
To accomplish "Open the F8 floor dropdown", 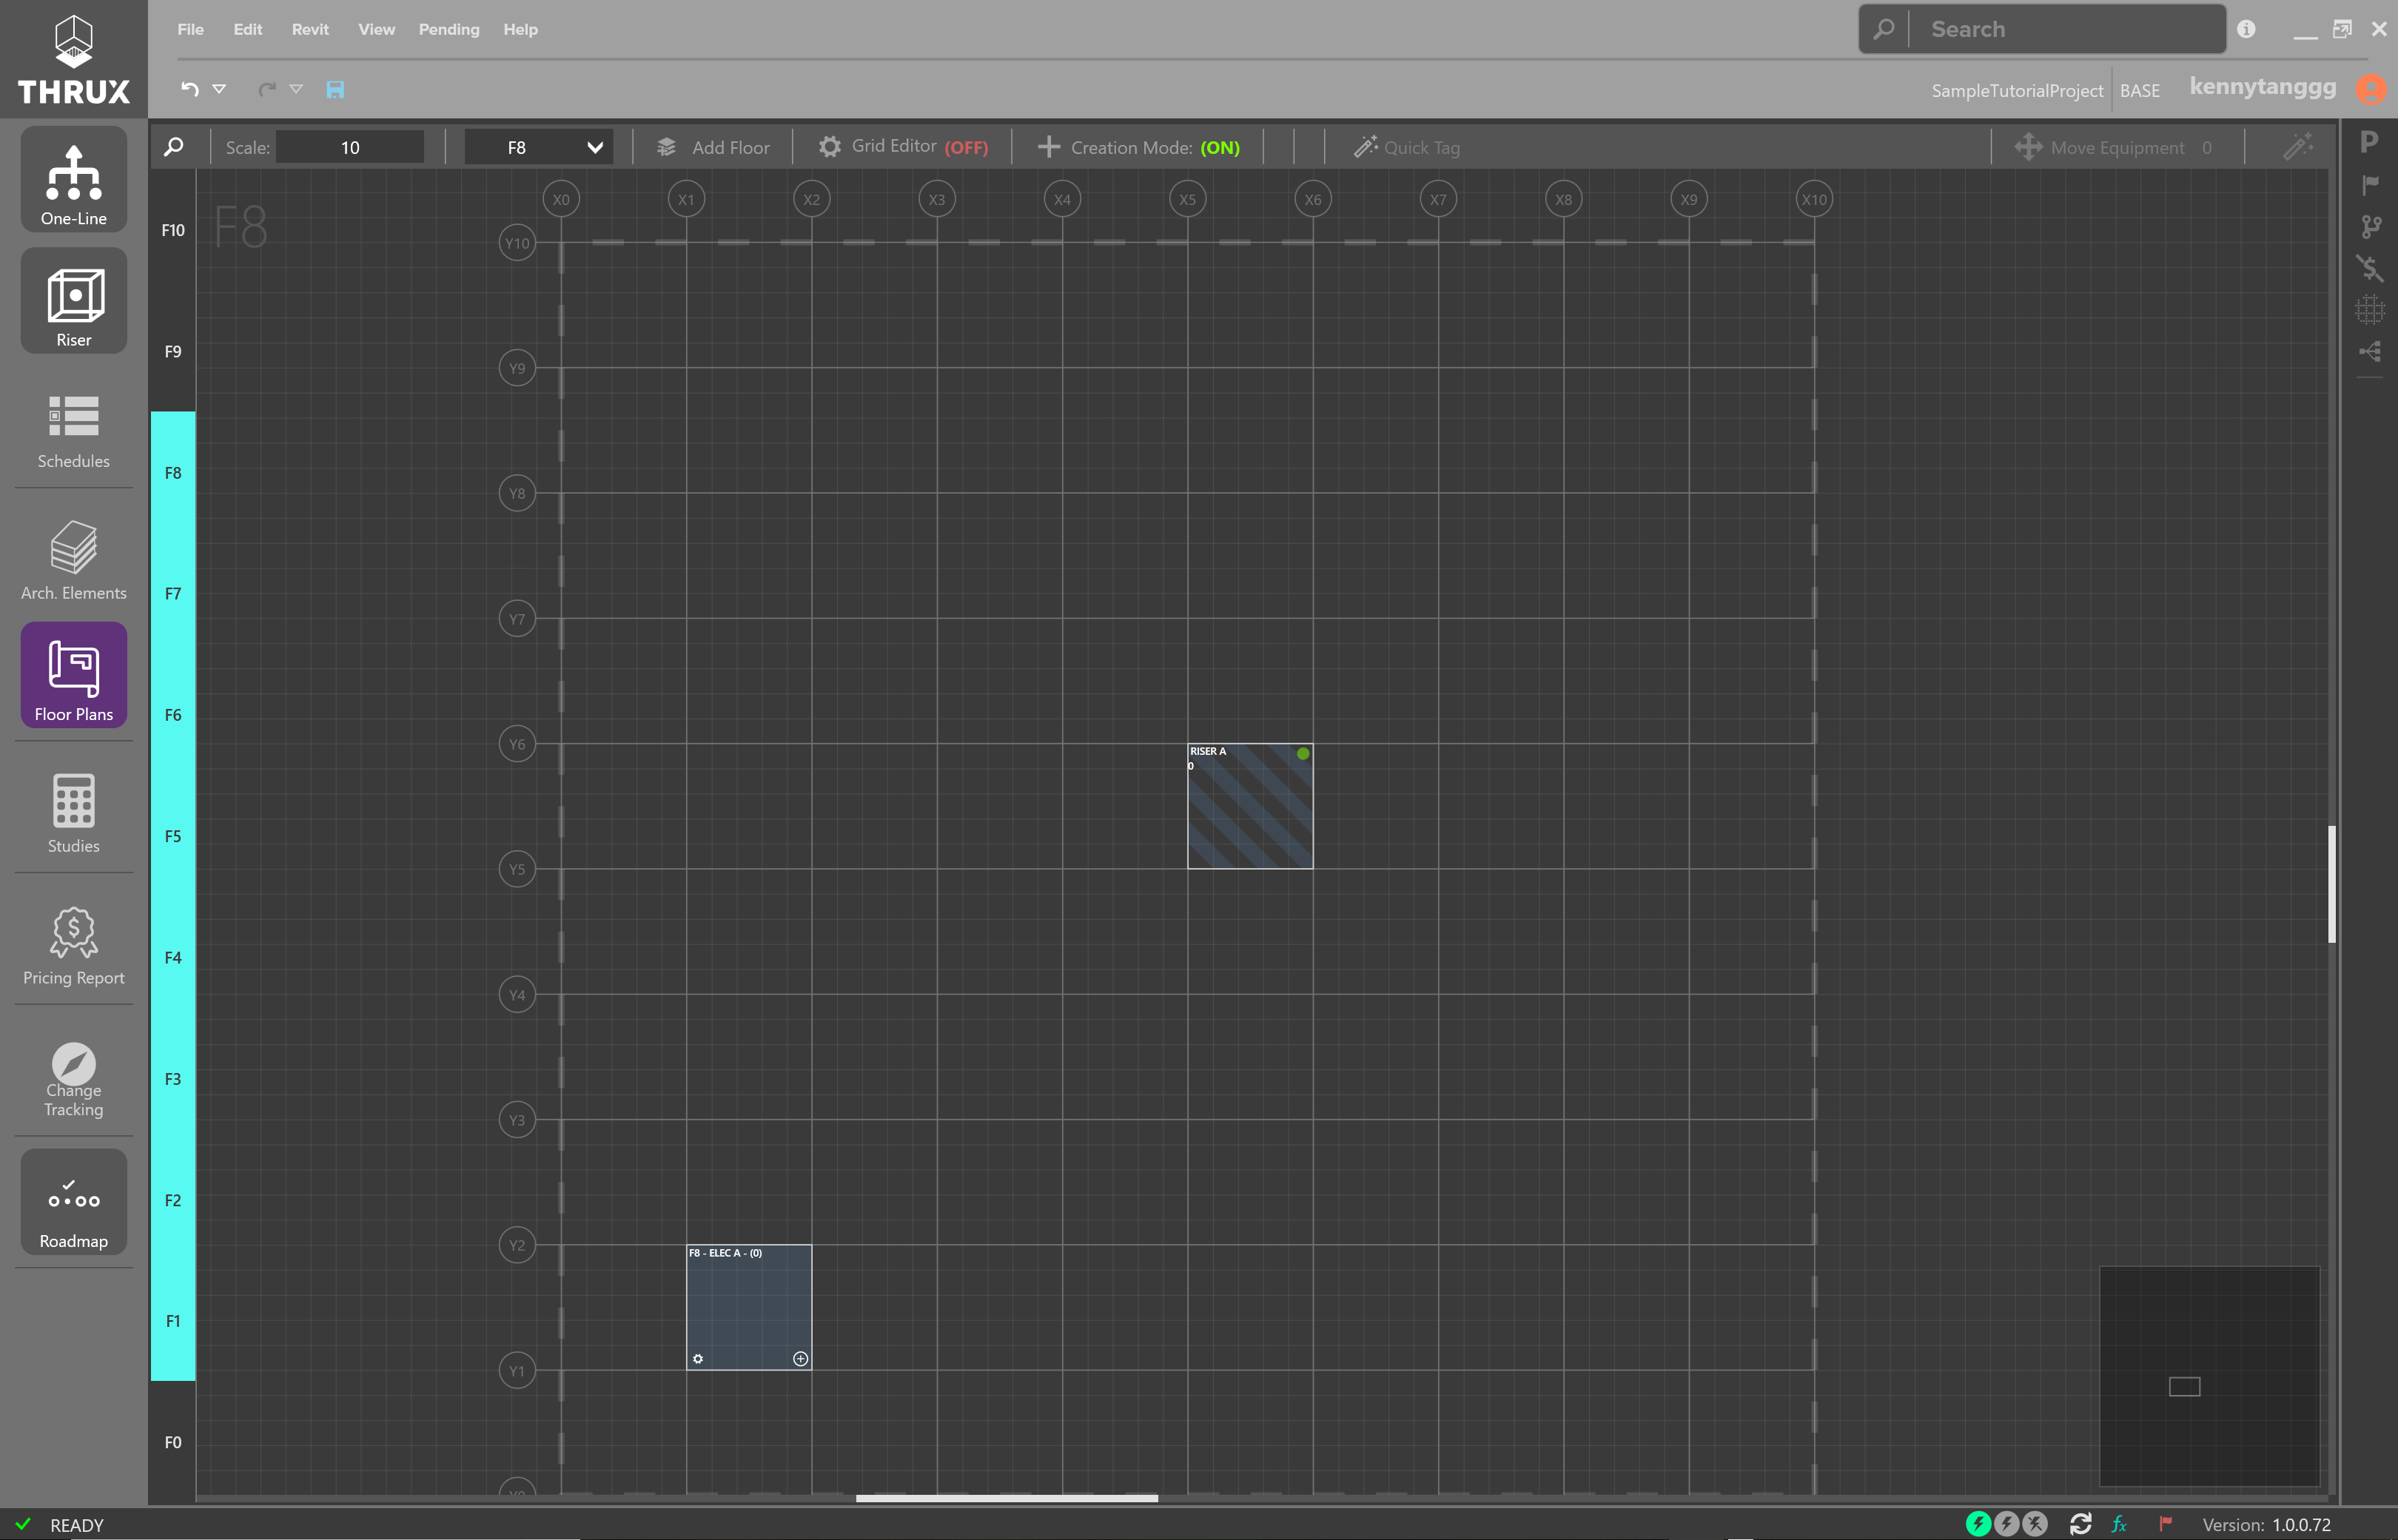I will pyautogui.click(x=539, y=147).
